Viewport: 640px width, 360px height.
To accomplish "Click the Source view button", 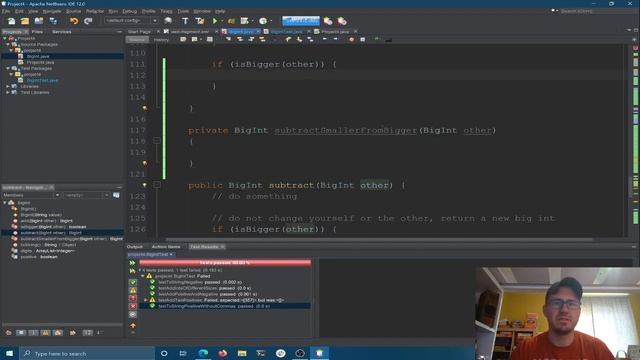I will [x=137, y=40].
